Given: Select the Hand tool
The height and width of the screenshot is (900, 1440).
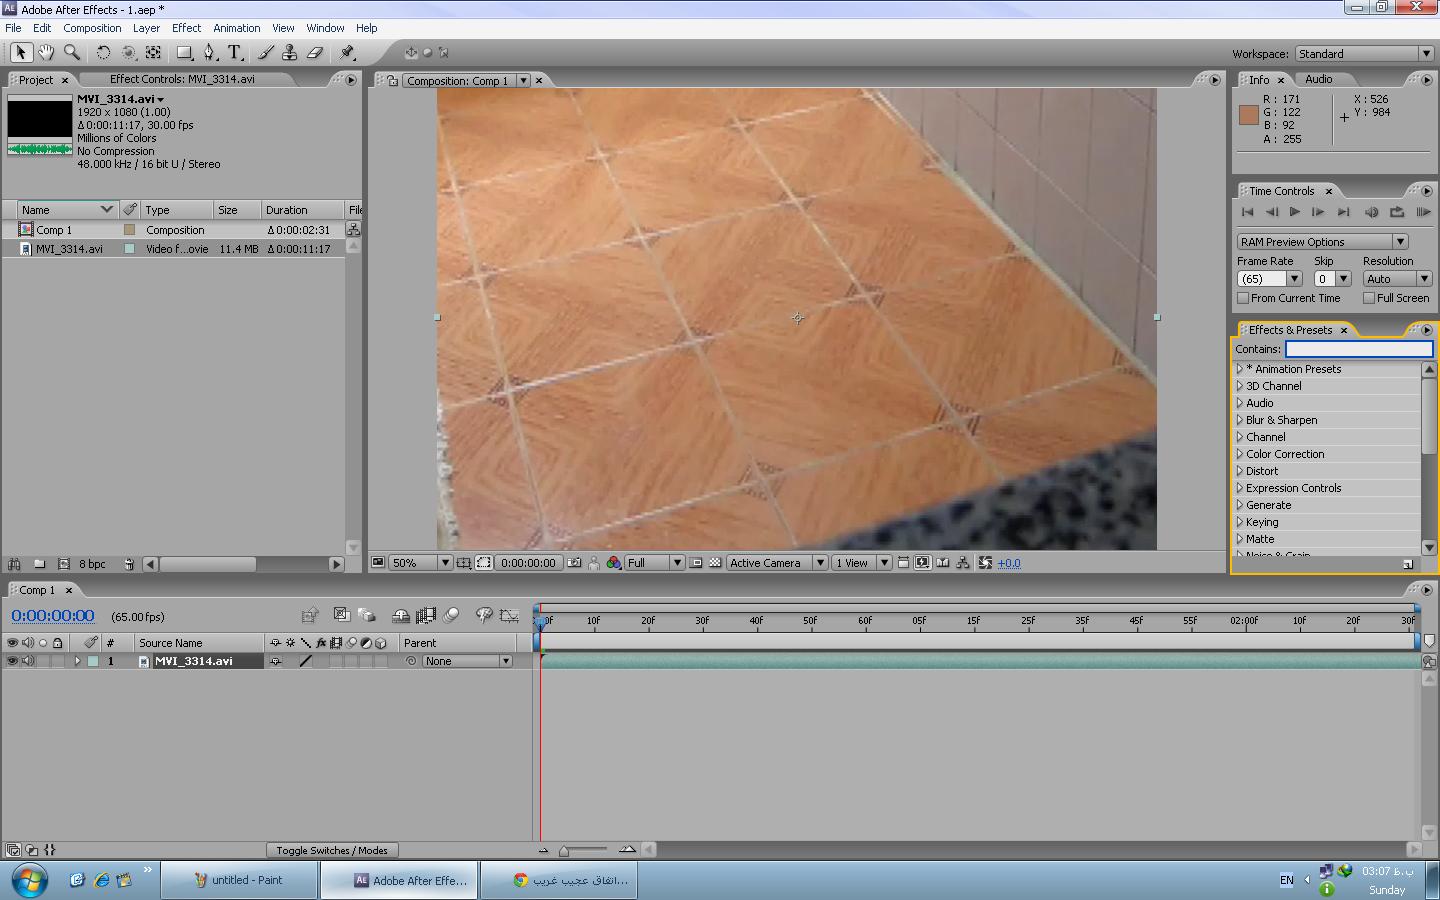Looking at the screenshot, I should tap(46, 52).
